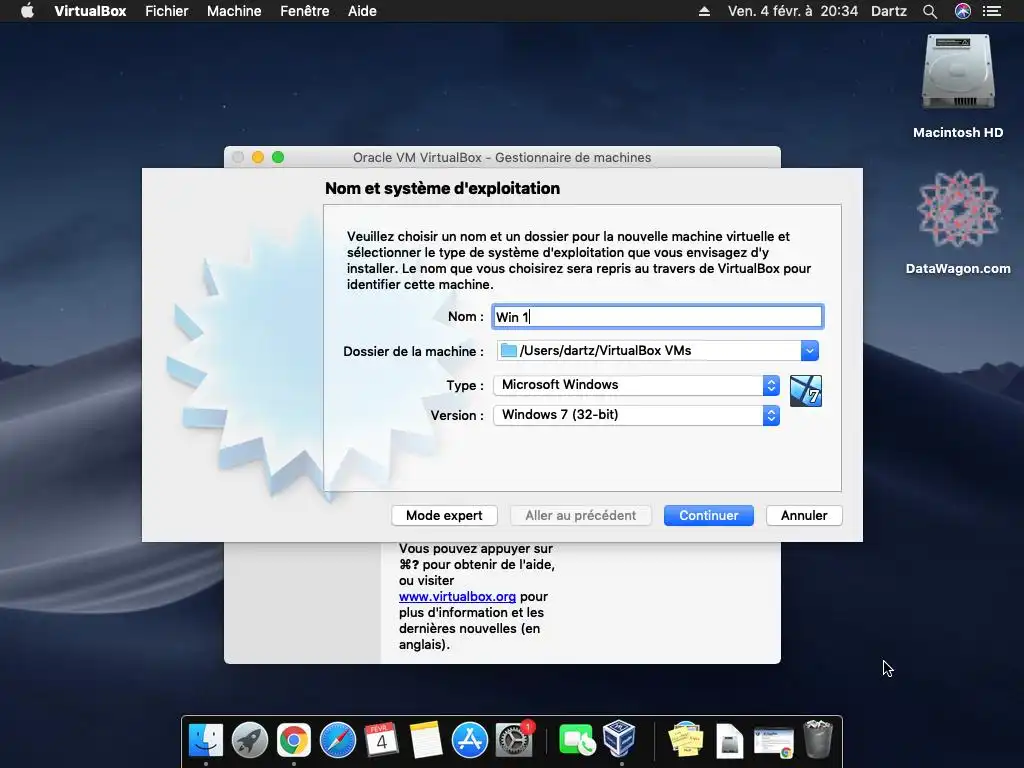Open the www.virtualbox.org link

pyautogui.click(x=457, y=596)
